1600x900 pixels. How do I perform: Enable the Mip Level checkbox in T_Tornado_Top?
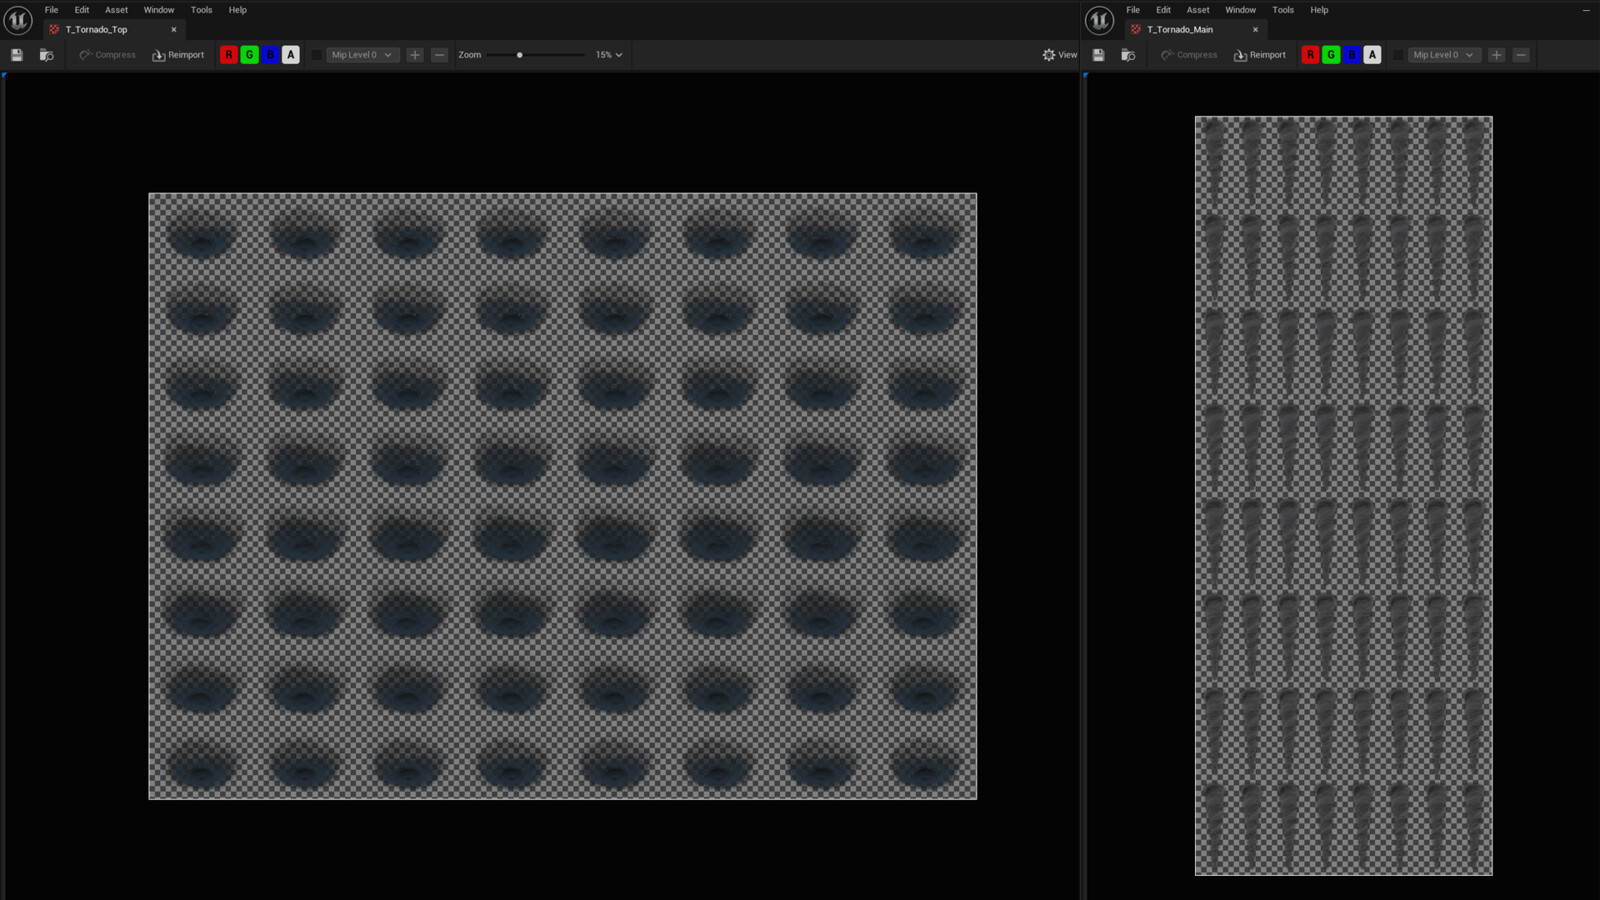pos(317,55)
